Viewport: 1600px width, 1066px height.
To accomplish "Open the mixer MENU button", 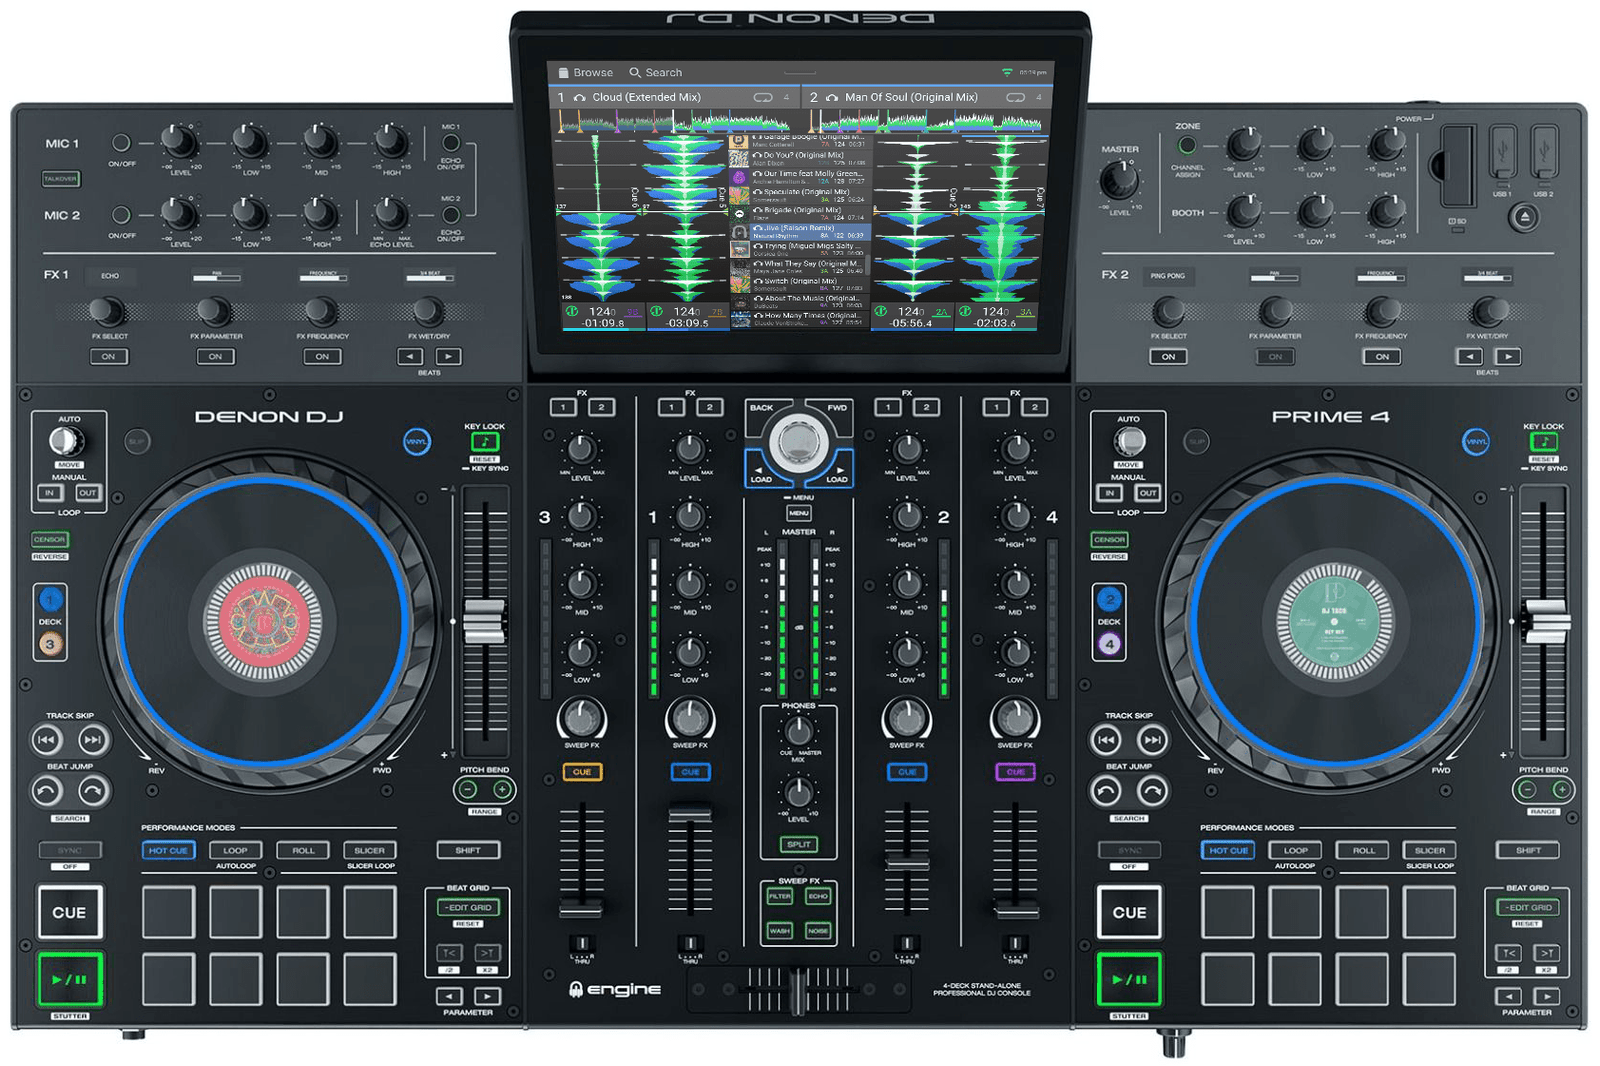I will coord(798,513).
